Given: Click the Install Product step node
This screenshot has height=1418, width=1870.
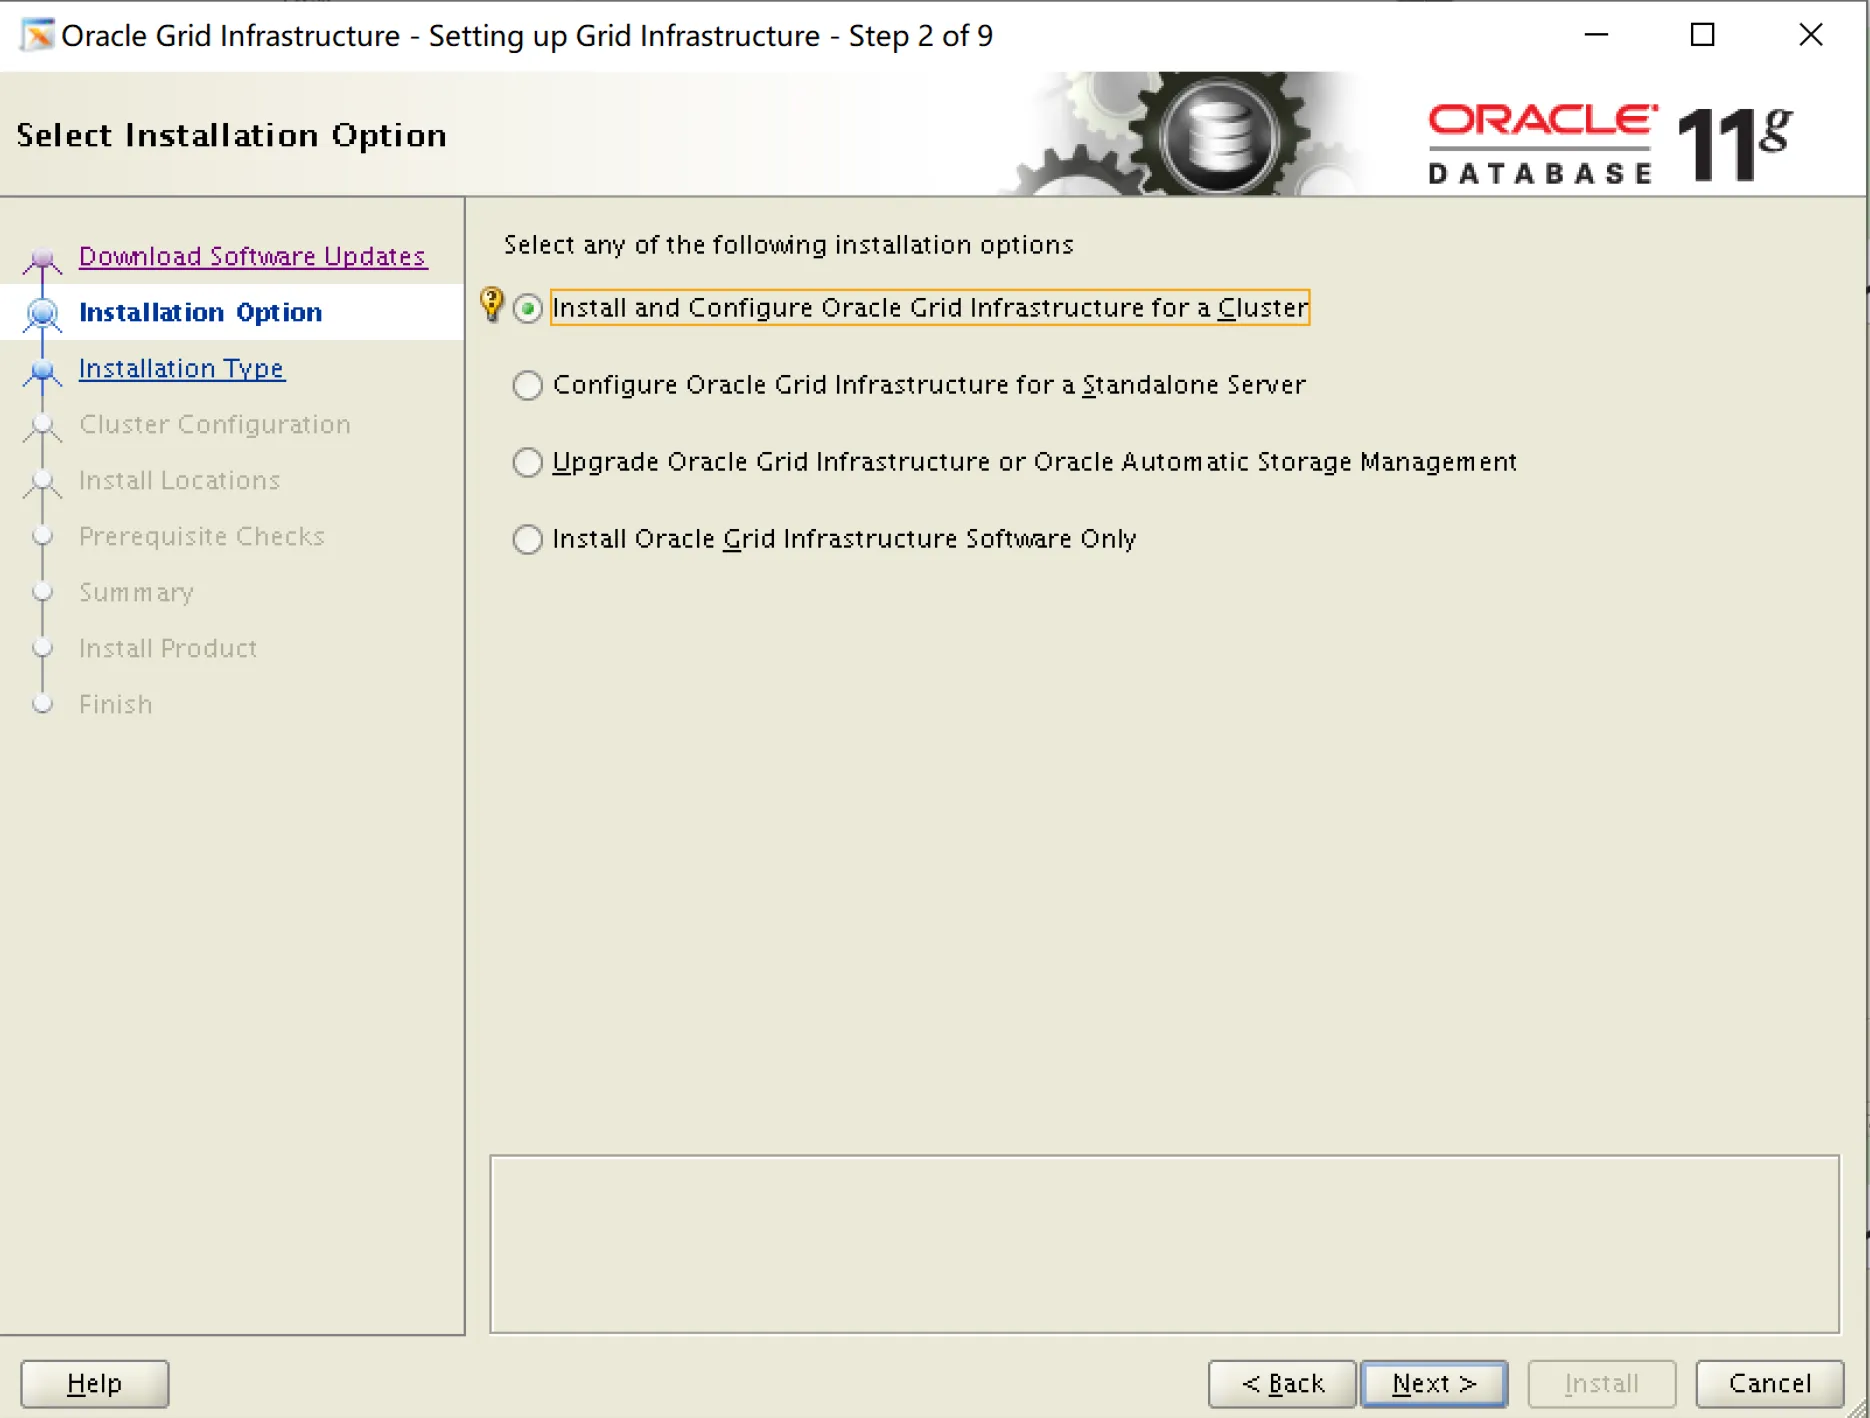Looking at the screenshot, I should coord(42,648).
